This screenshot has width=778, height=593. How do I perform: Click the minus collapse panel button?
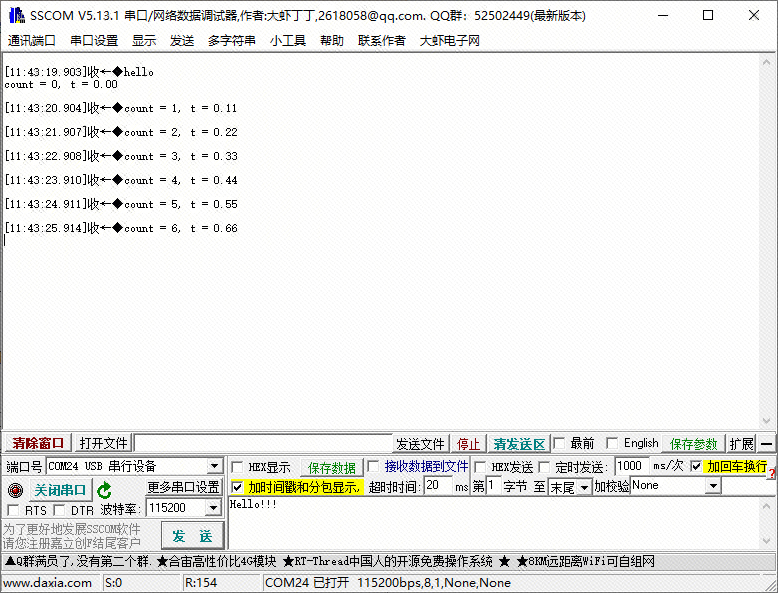click(x=766, y=444)
